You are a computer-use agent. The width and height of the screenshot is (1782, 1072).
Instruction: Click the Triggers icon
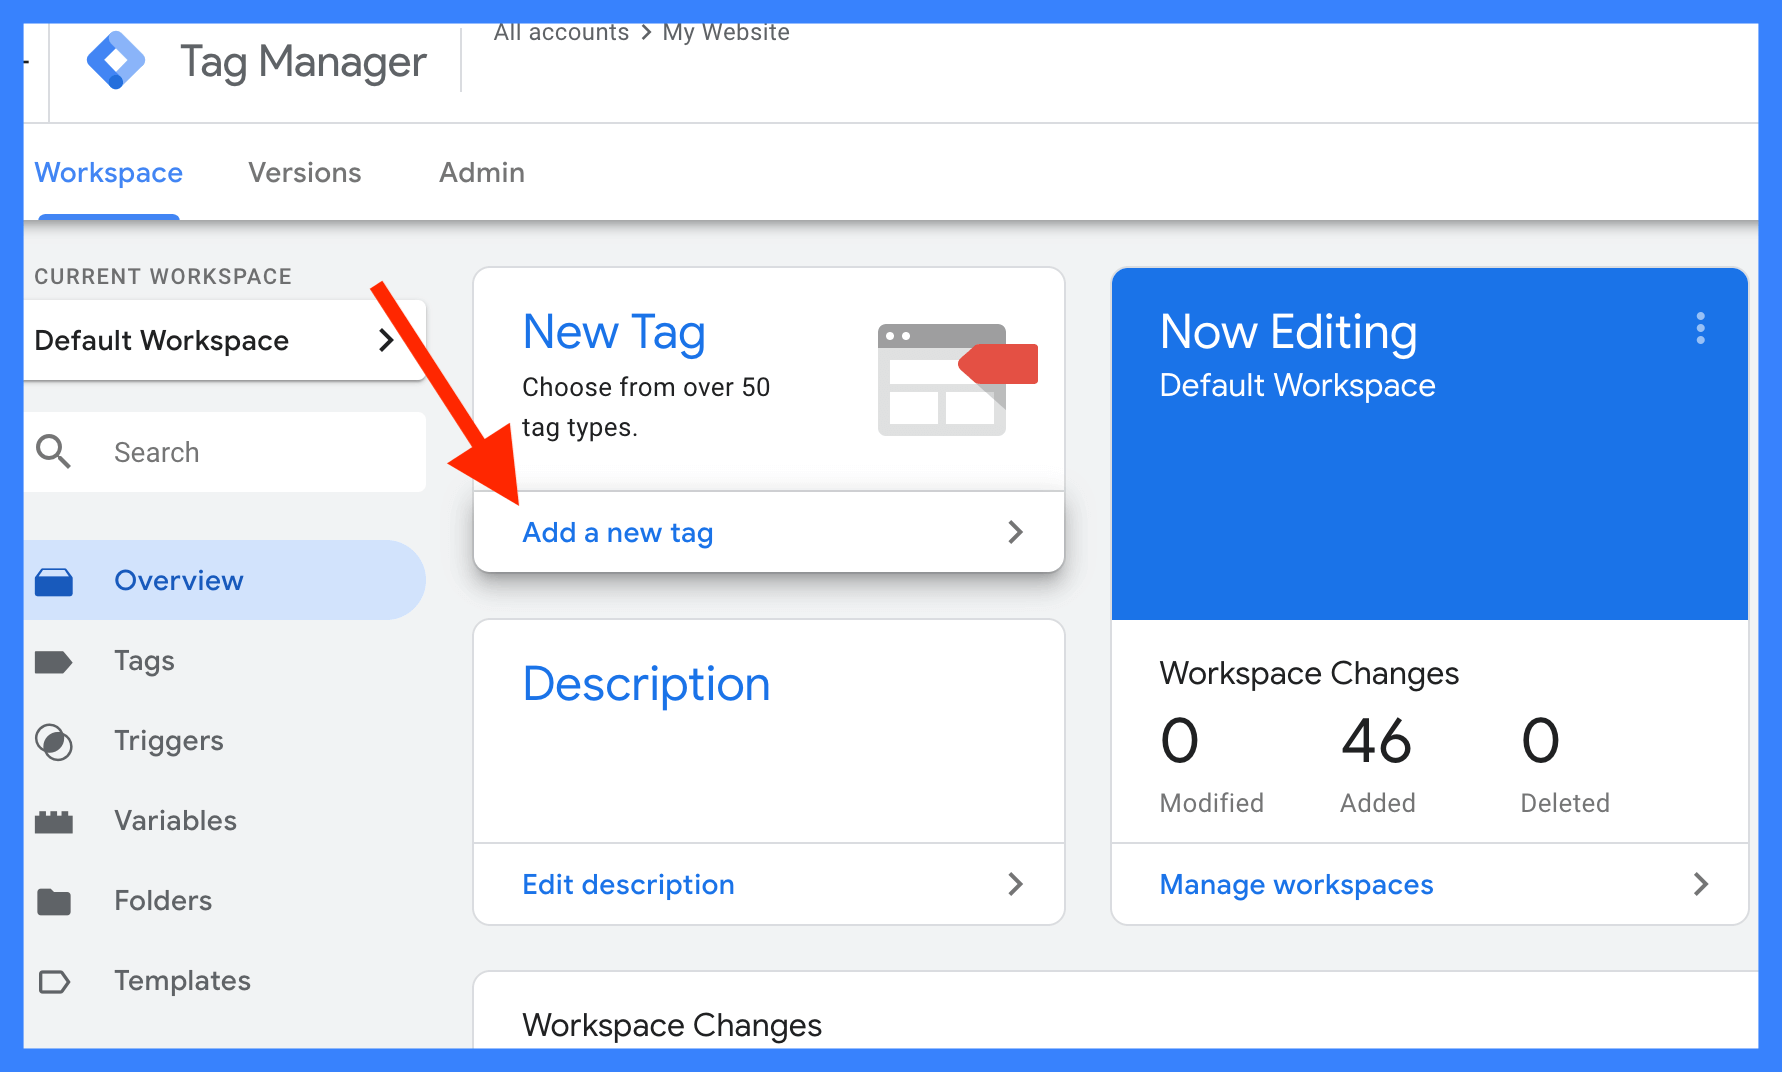point(55,740)
